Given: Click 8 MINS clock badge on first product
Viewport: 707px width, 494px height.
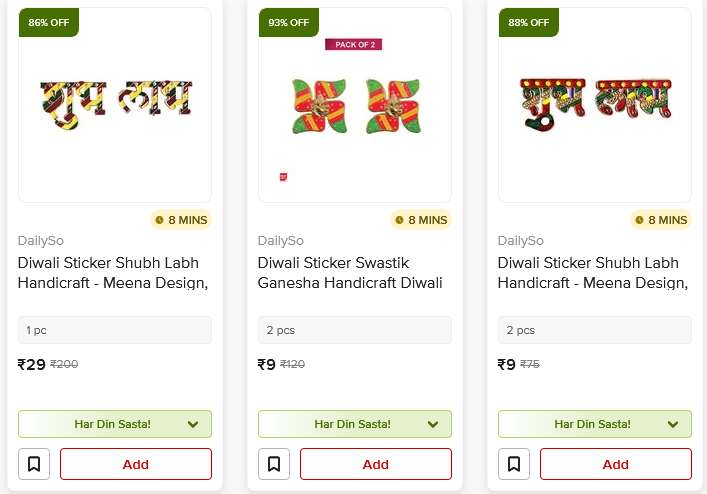Looking at the screenshot, I should click(180, 220).
